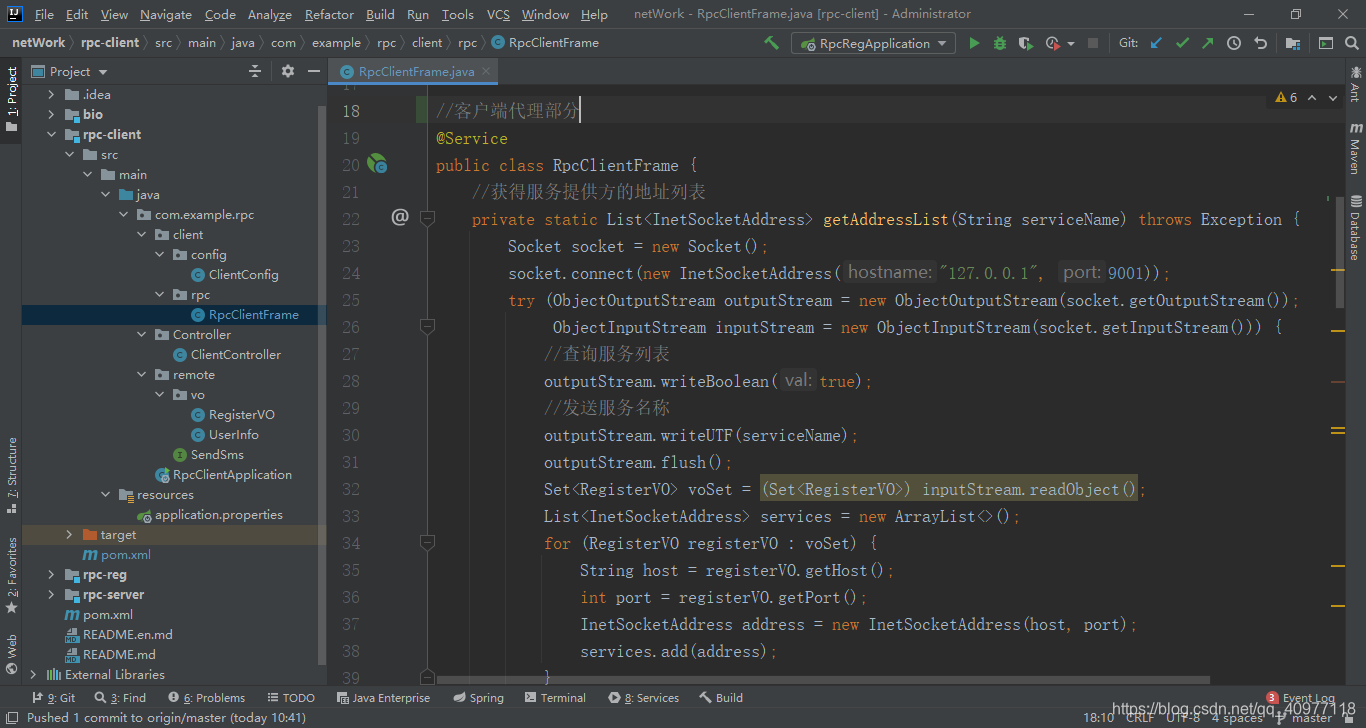Open the File menu
Image resolution: width=1366 pixels, height=728 pixels.
(44, 14)
